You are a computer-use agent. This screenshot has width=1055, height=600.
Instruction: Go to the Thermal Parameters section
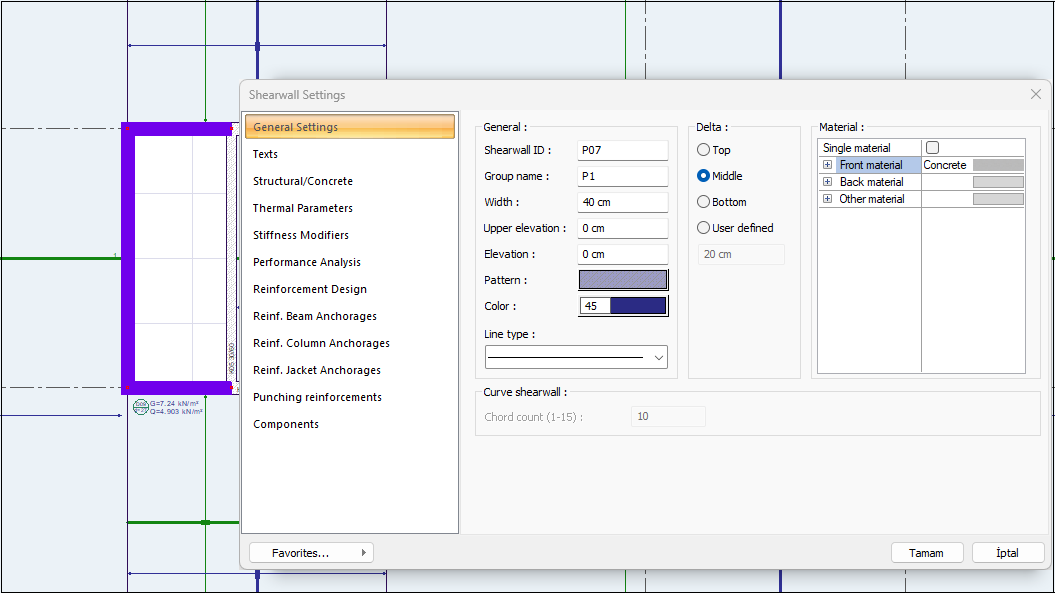pos(302,208)
